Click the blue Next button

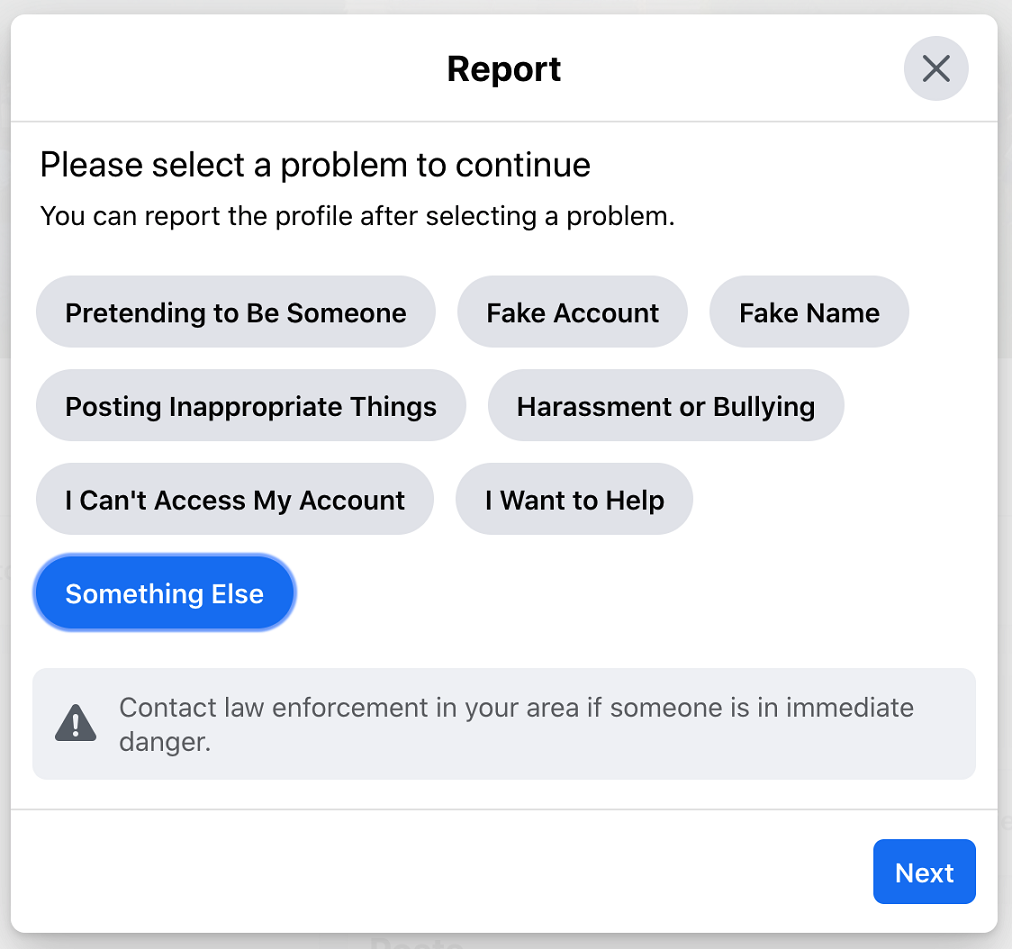coord(923,871)
